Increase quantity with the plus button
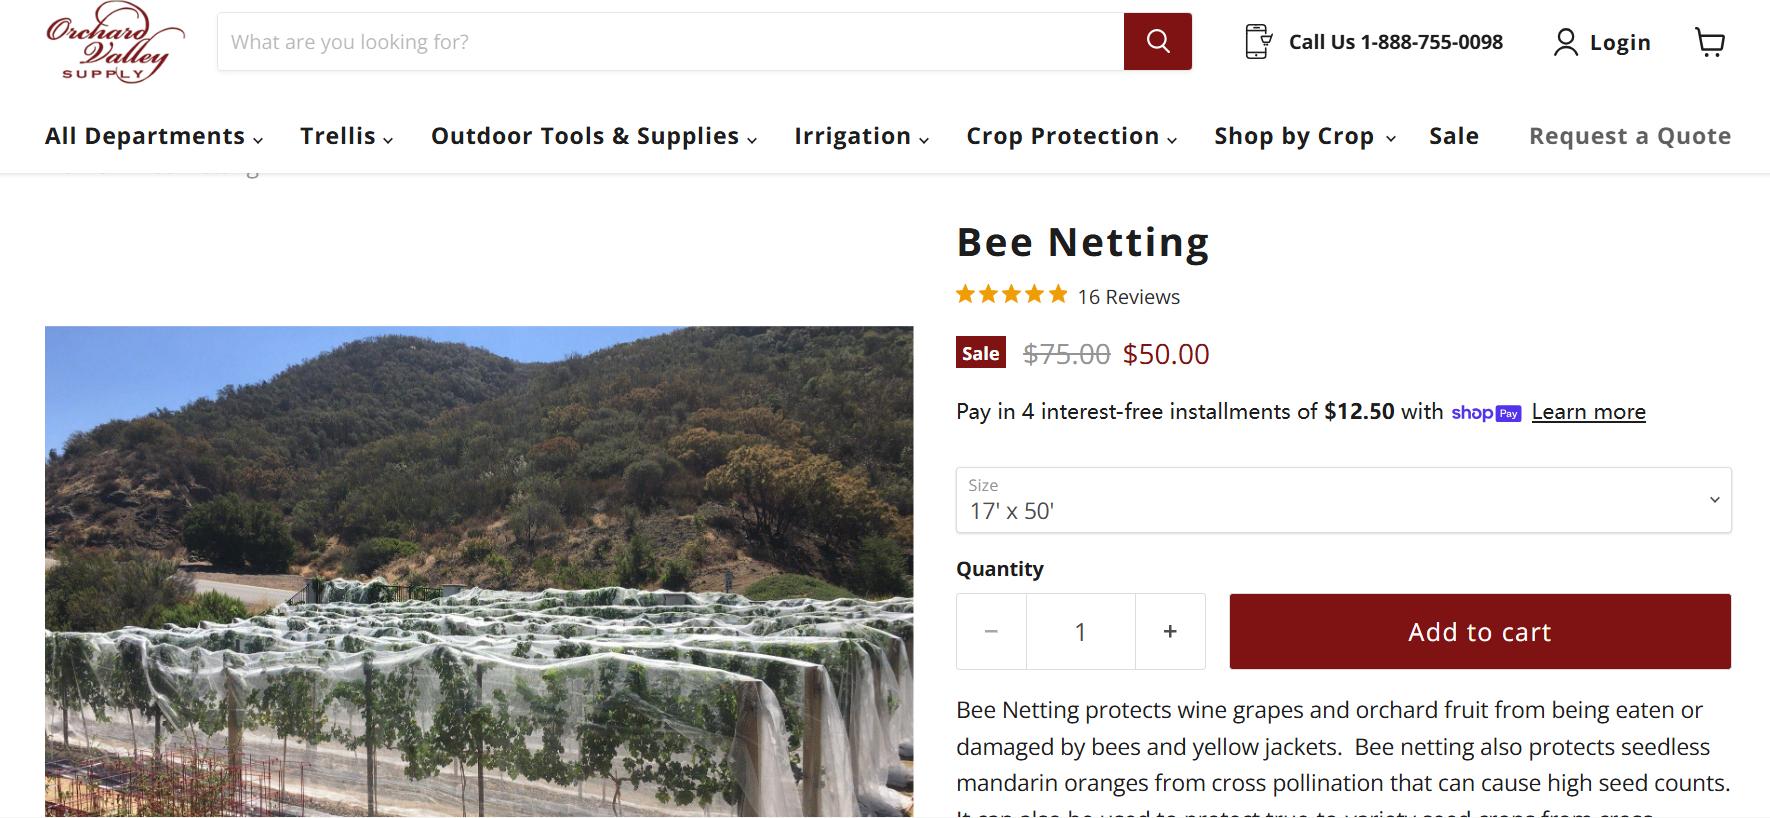 1170,632
